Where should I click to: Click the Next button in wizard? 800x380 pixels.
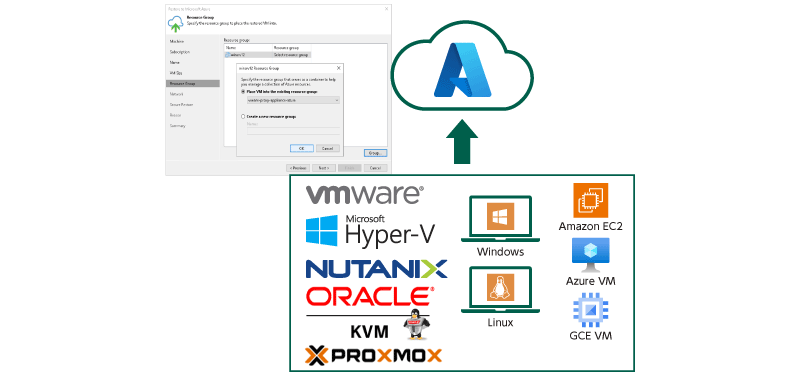[x=323, y=168]
